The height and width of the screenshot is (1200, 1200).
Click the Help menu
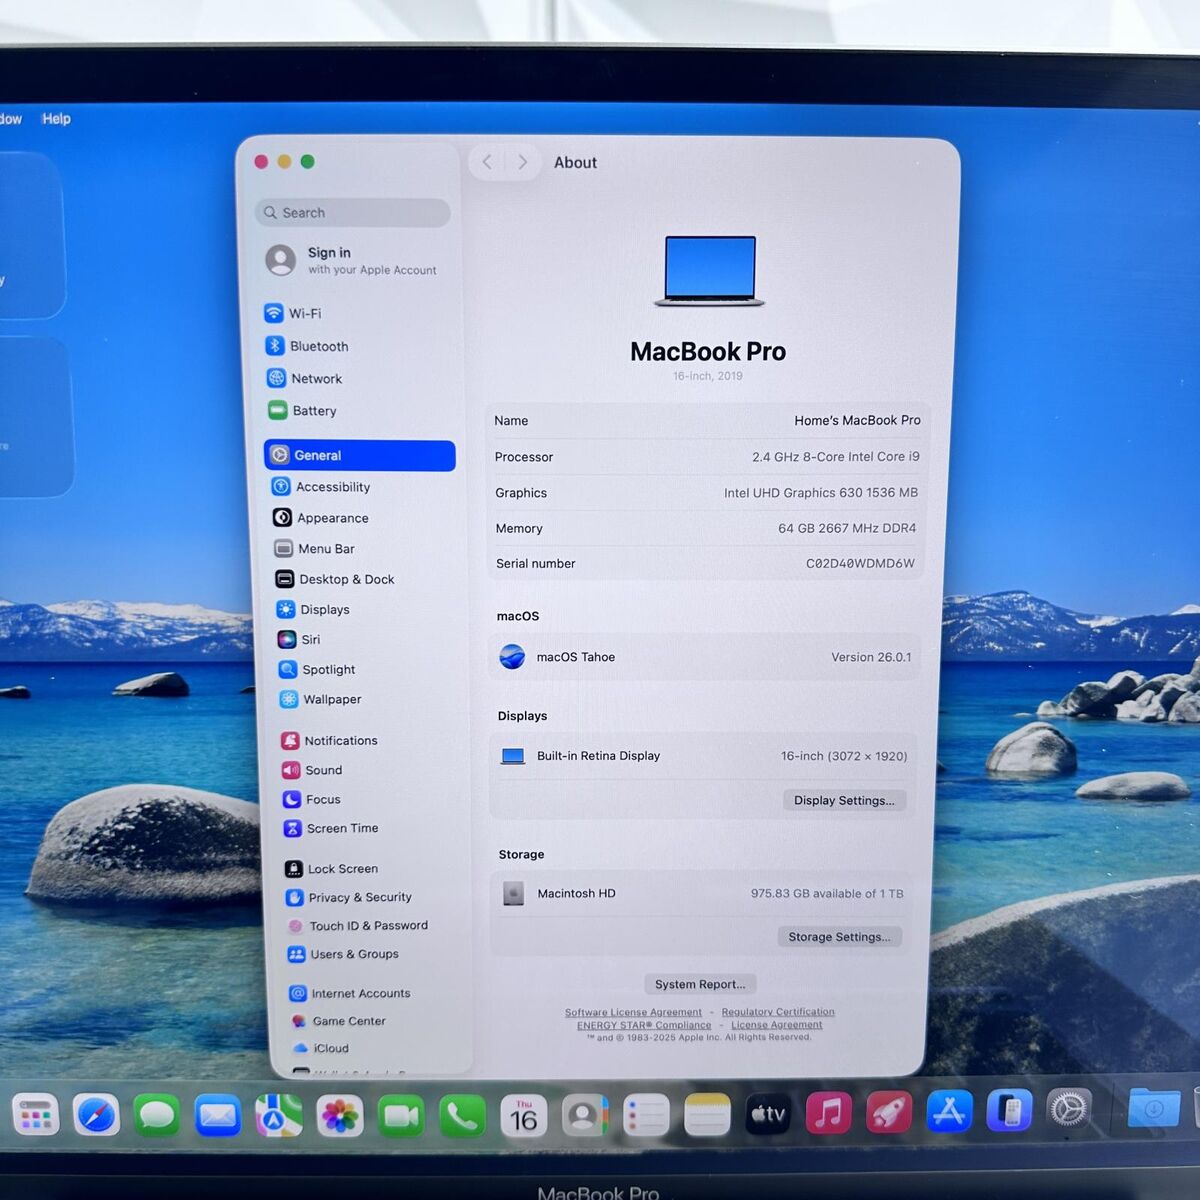point(56,119)
